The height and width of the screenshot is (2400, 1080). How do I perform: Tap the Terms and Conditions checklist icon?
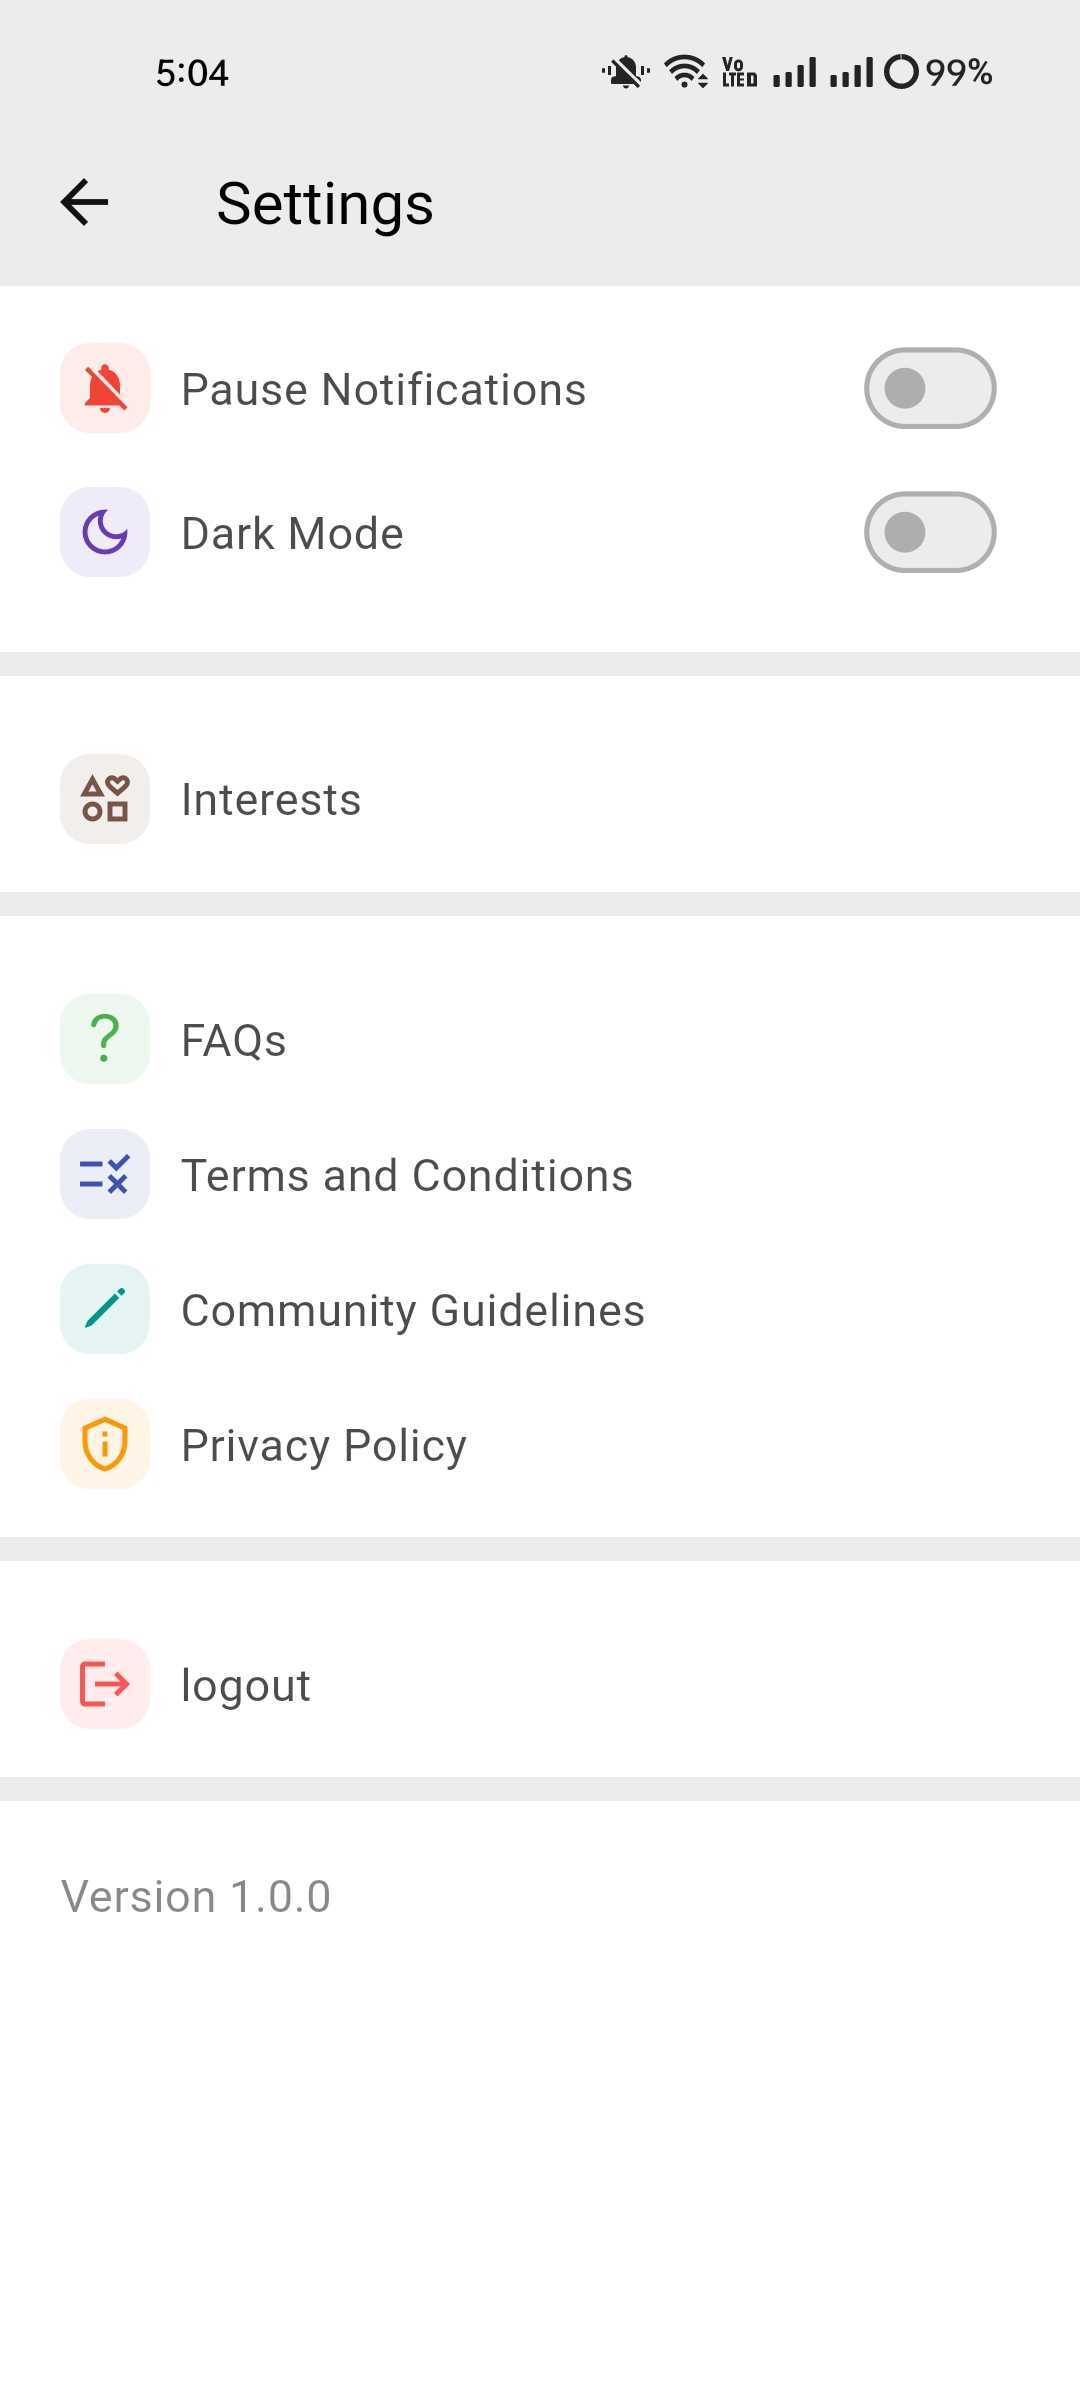(x=105, y=1174)
